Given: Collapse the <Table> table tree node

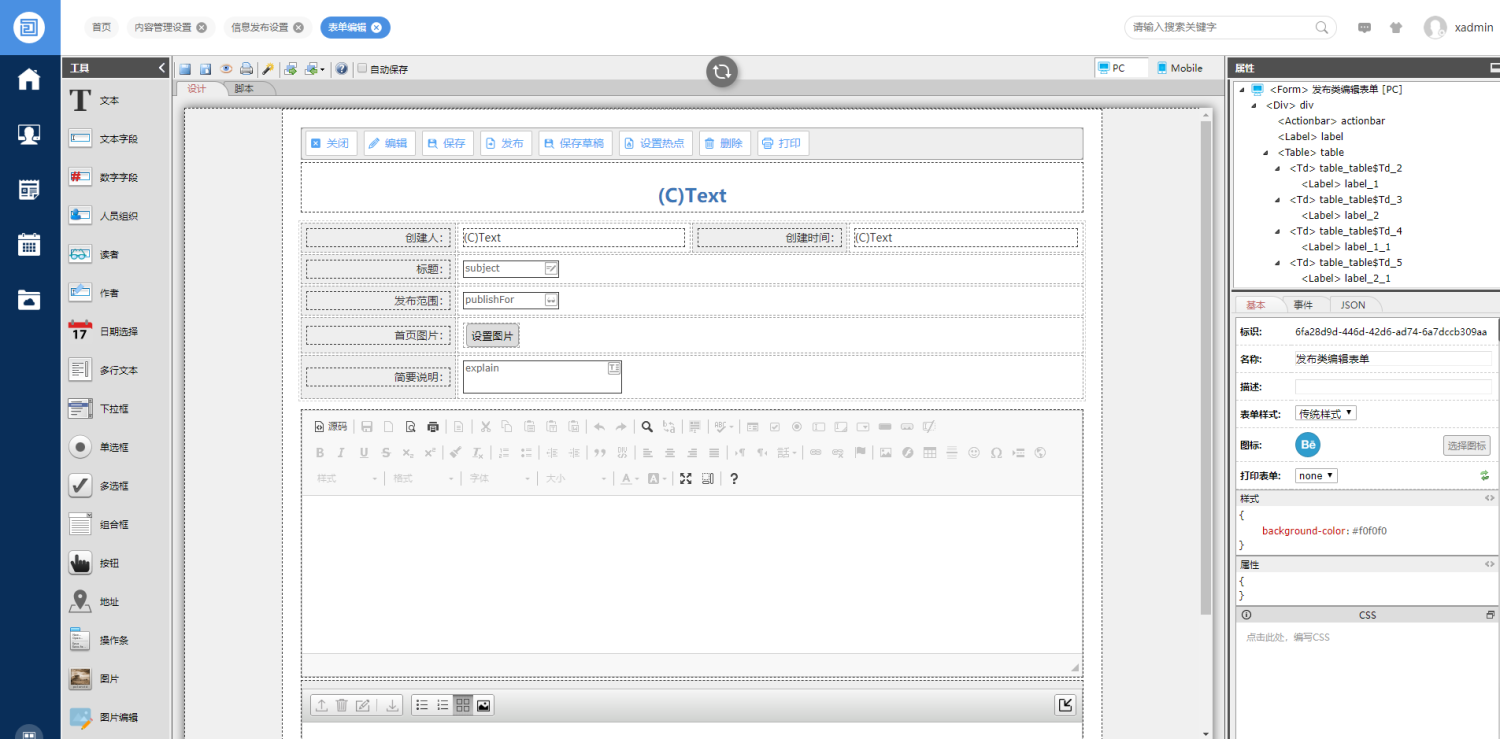Looking at the screenshot, I should (x=1266, y=153).
